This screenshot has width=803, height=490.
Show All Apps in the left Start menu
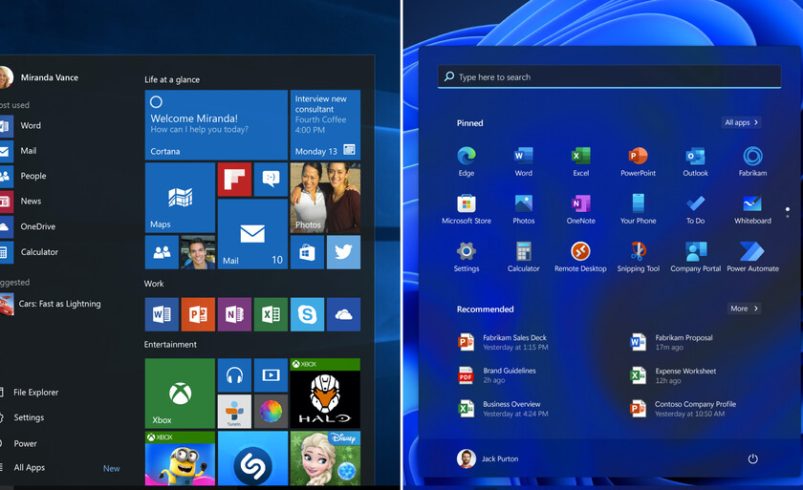pyautogui.click(x=29, y=468)
